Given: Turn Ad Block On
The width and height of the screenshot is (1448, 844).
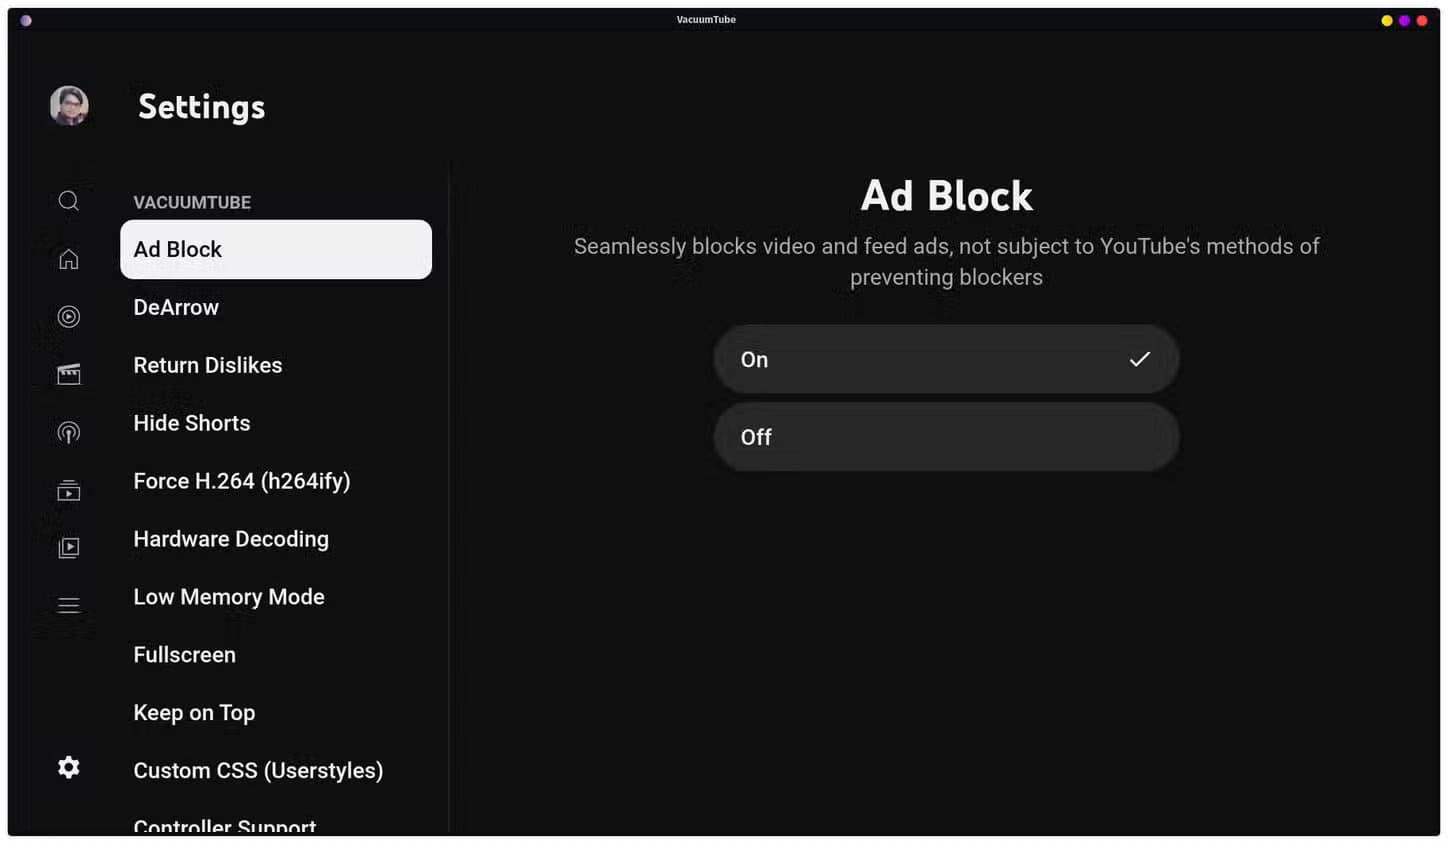Looking at the screenshot, I should [945, 359].
